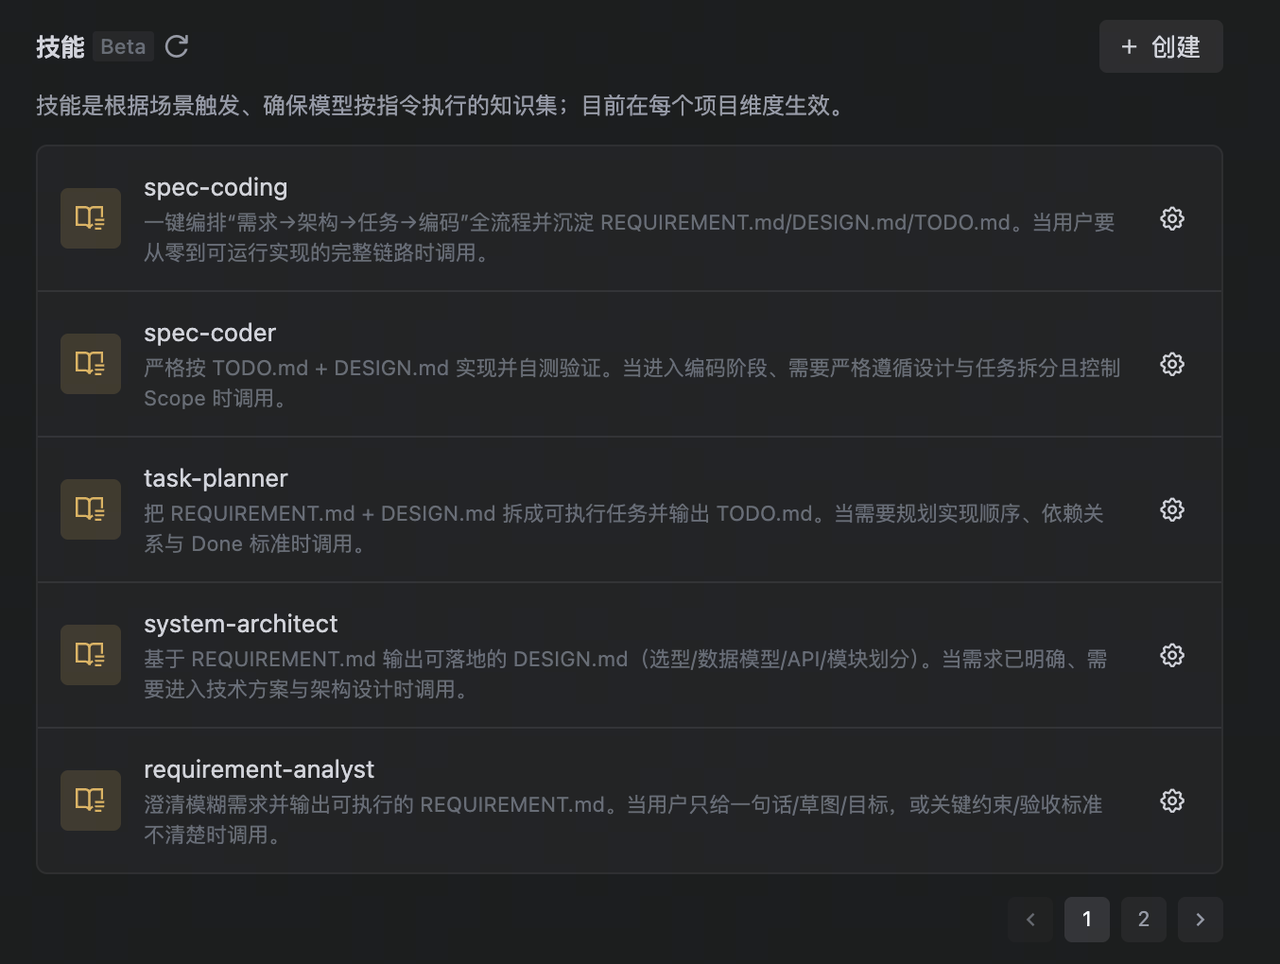The image size is (1280, 964).
Task: Click the Beta badge next to 技能
Action: click(x=123, y=46)
